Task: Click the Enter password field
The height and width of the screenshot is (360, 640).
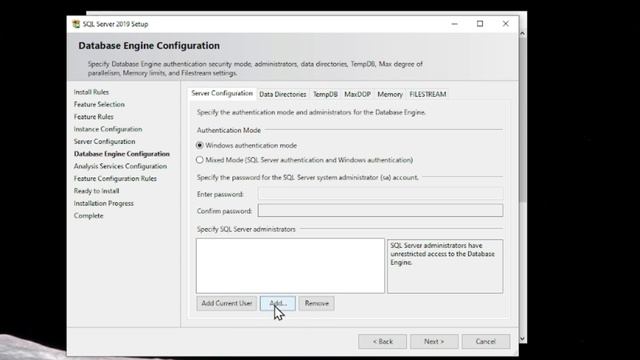Action: coord(380,194)
